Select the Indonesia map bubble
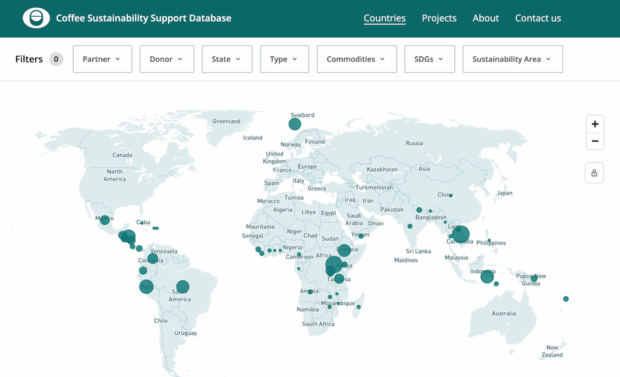 coord(487,277)
